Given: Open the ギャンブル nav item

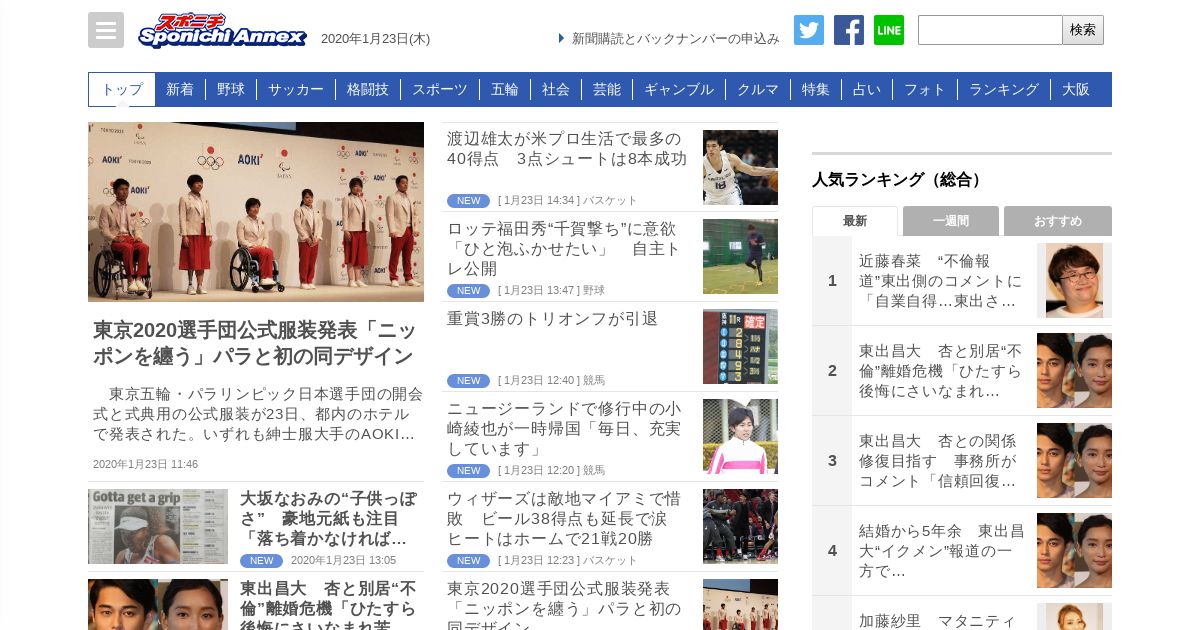Looking at the screenshot, I should pos(679,89).
